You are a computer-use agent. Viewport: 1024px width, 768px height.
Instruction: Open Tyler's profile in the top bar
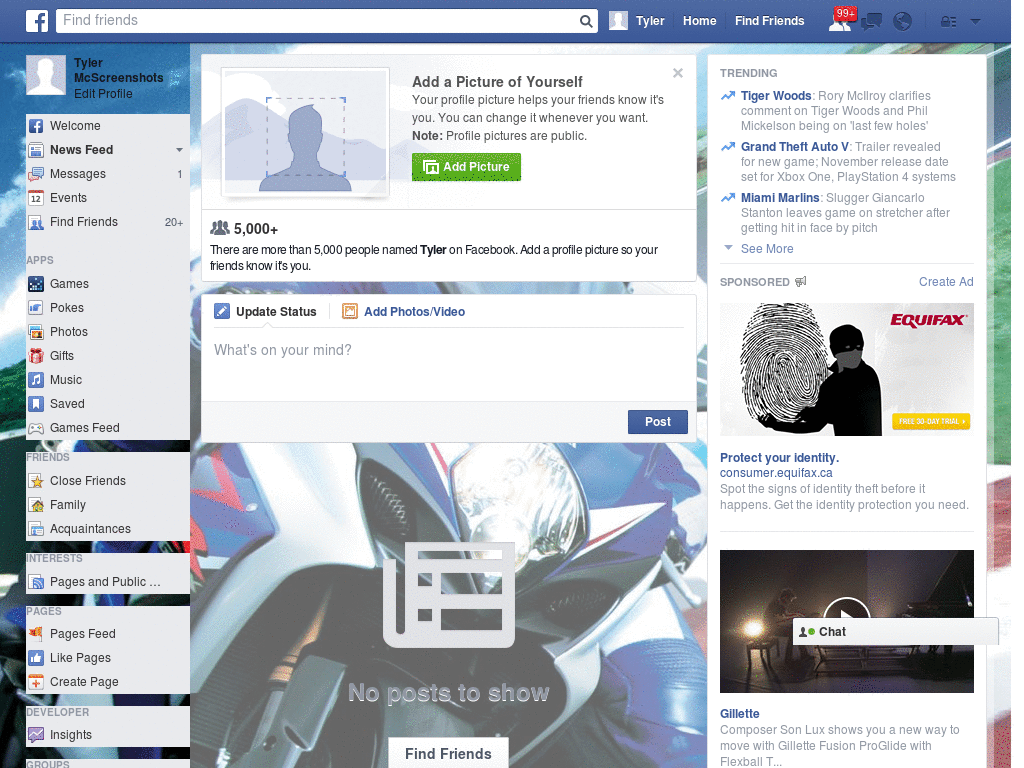pyautogui.click(x=637, y=21)
